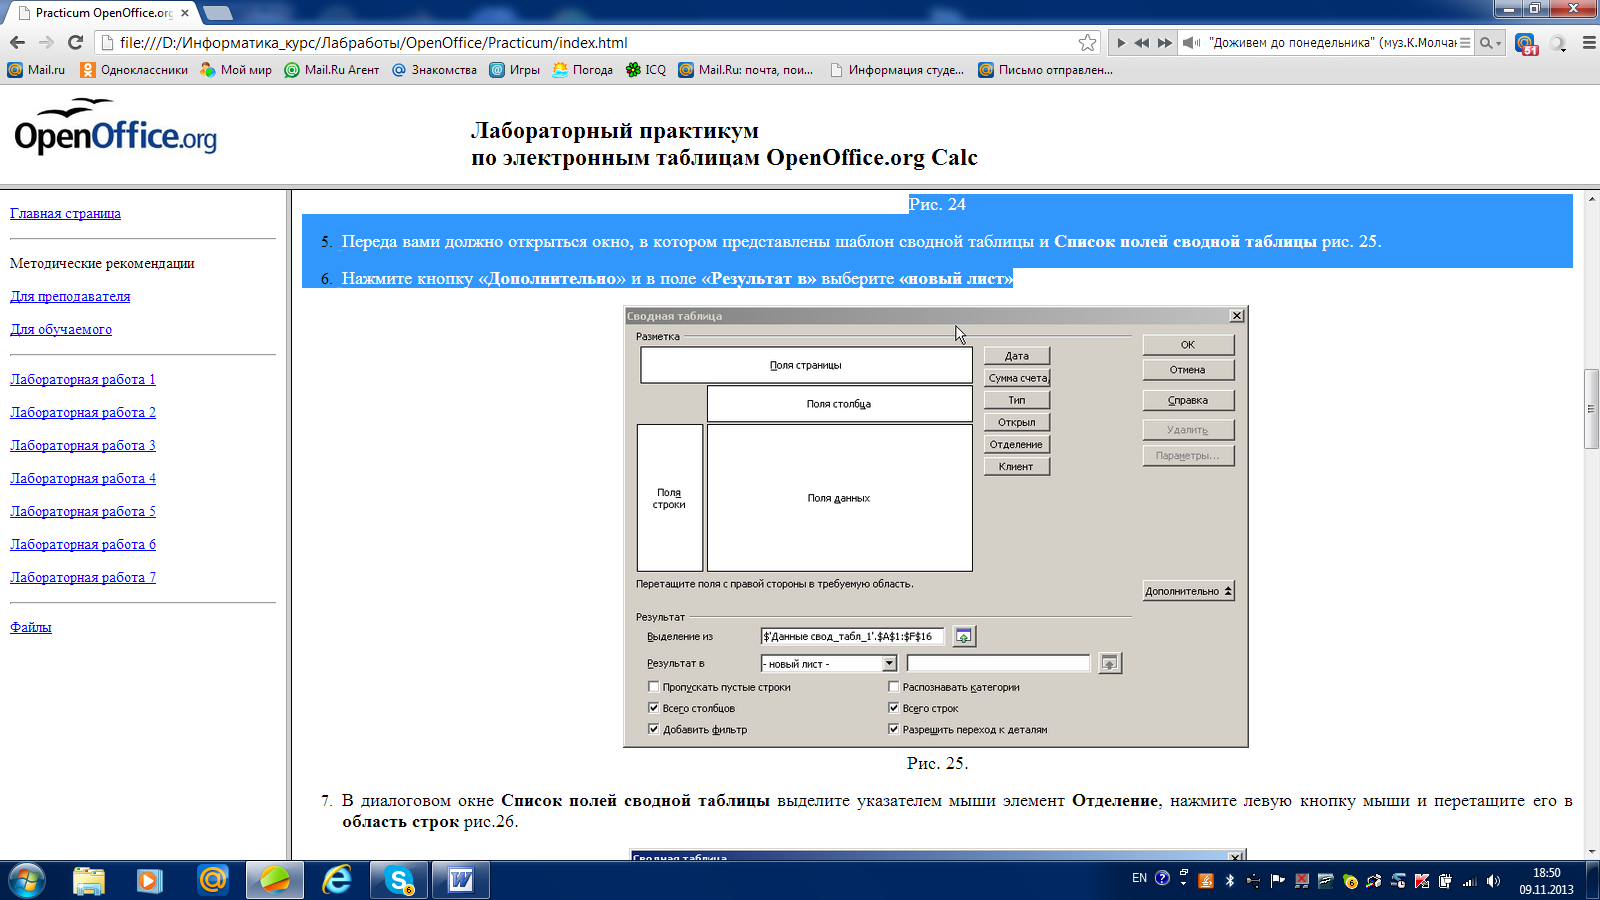Open Лабораторная работа 7 link
Screen dimensions: 1600x900
(x=83, y=577)
